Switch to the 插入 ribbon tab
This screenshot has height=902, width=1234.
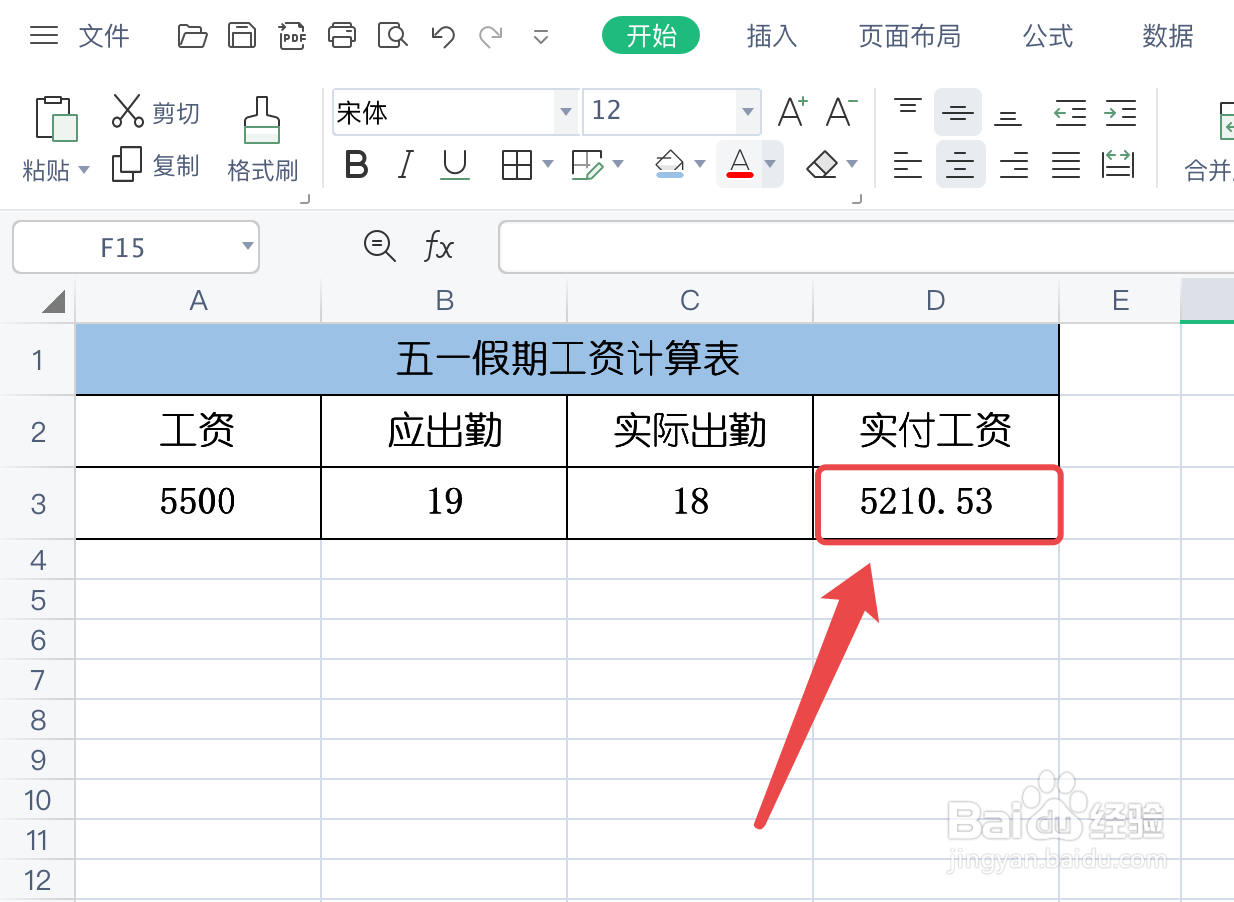pyautogui.click(x=771, y=35)
